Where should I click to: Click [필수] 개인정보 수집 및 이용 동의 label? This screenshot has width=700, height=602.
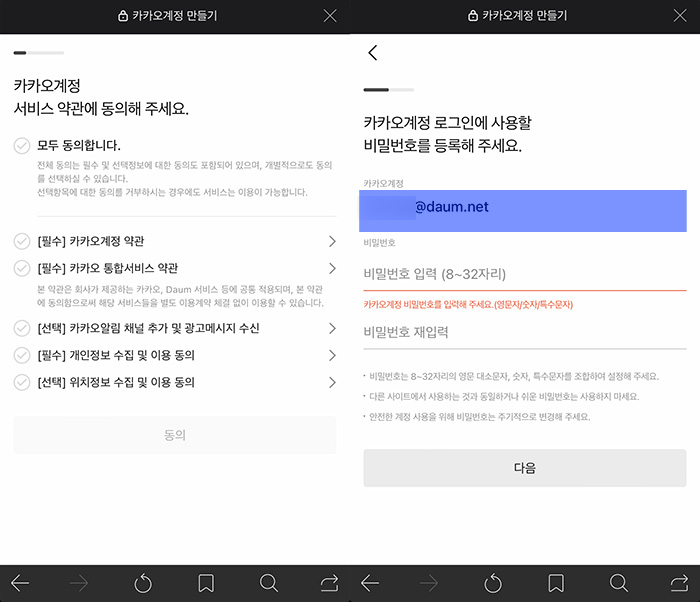coord(116,355)
